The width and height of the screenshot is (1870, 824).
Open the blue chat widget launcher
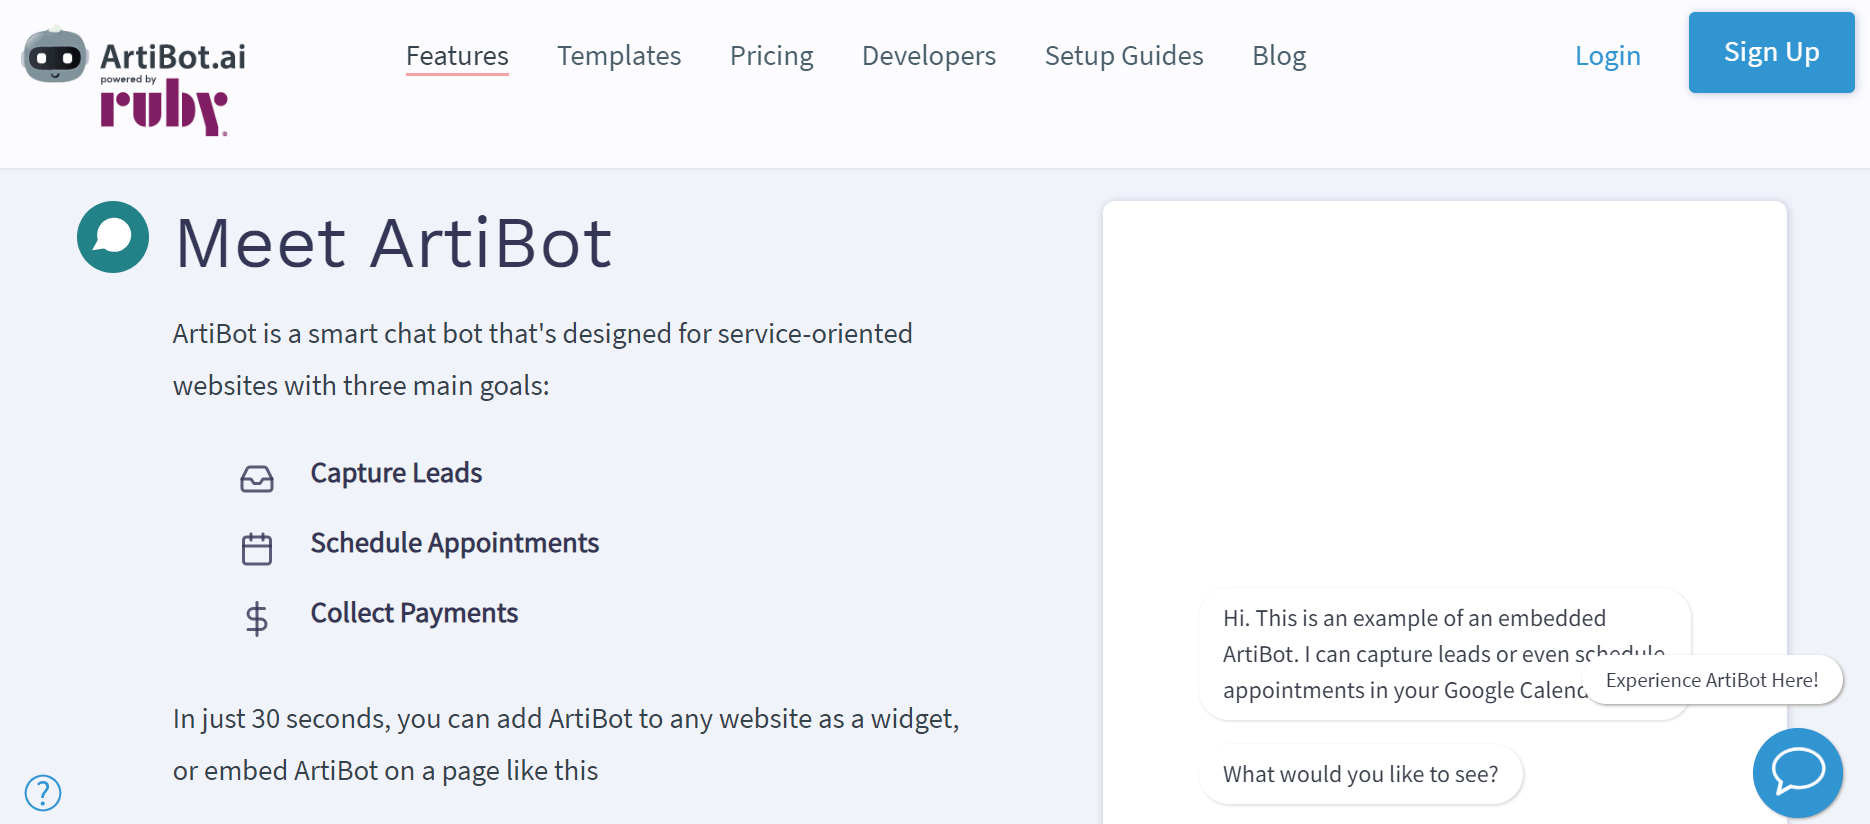[x=1798, y=773]
